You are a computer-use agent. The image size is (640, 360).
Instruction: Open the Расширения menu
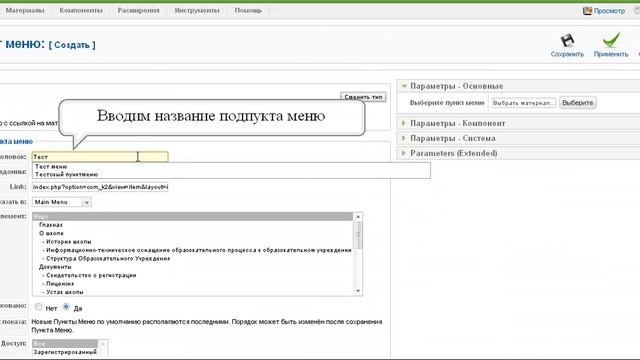[138, 10]
